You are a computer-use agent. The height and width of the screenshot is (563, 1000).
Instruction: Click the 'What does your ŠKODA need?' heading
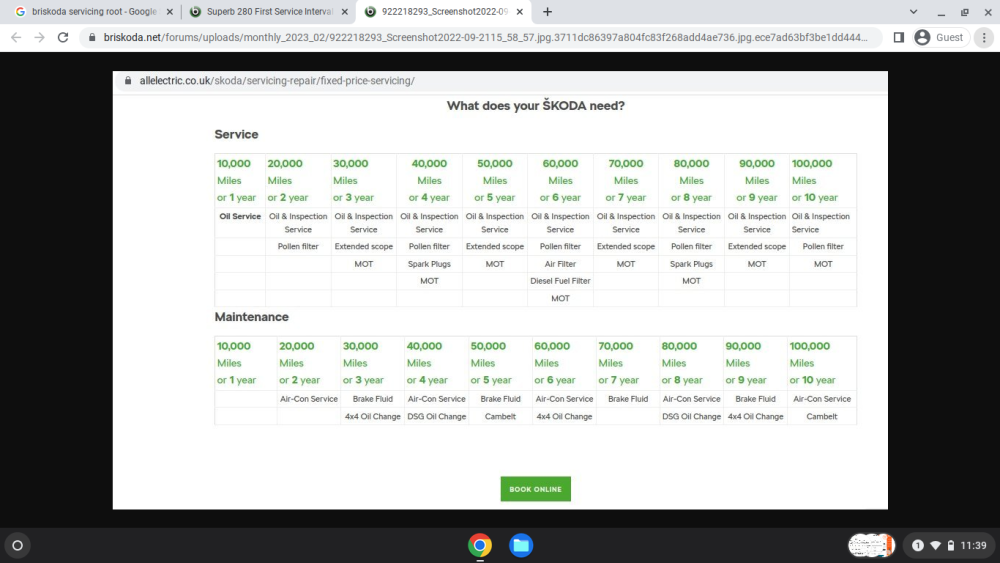536,106
